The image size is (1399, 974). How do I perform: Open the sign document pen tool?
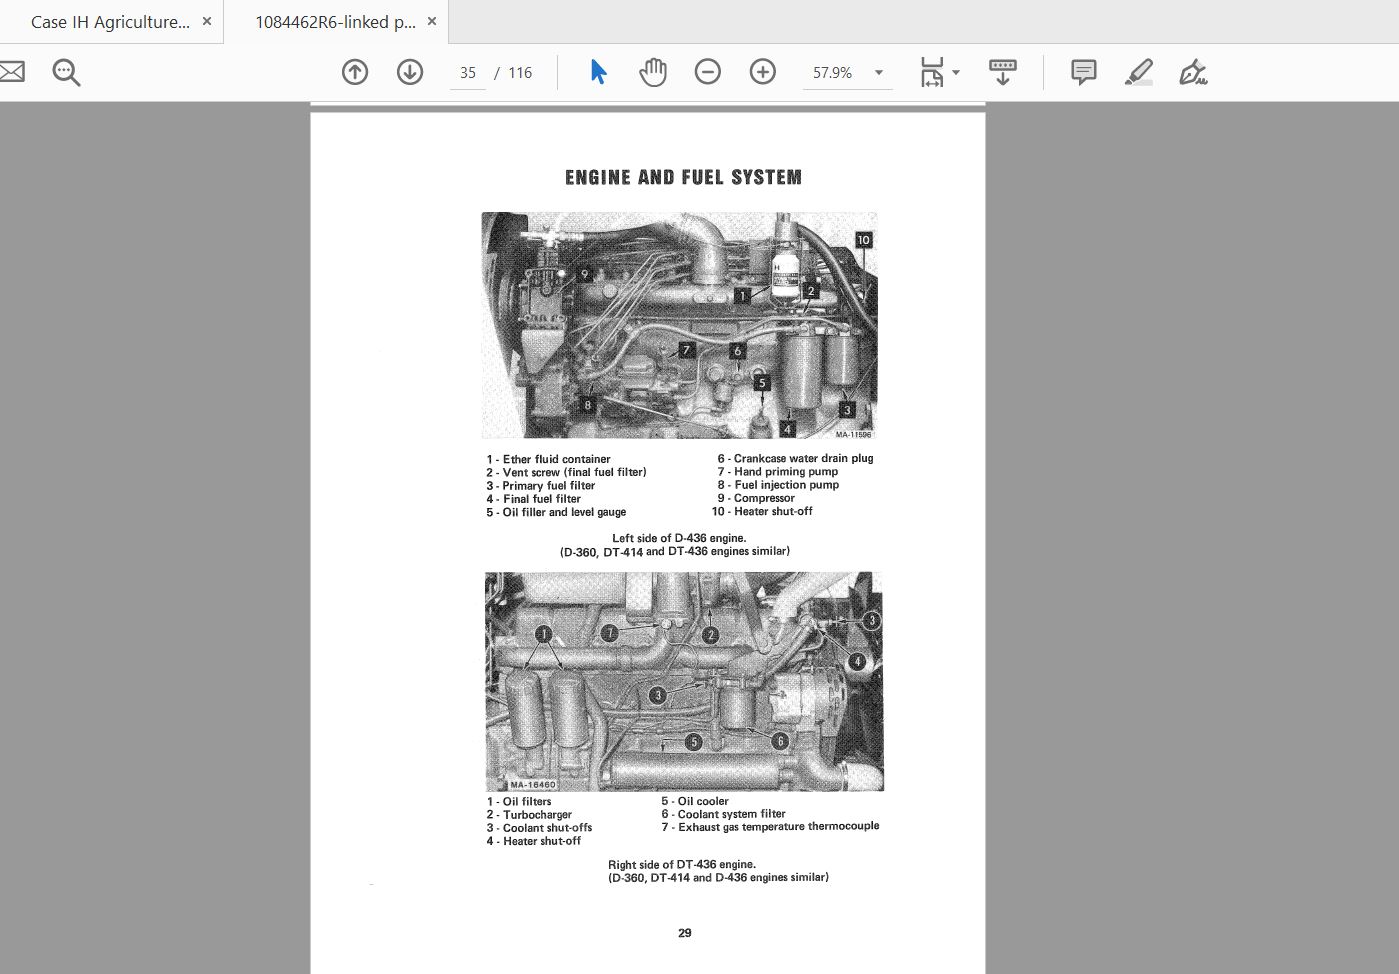[x=1193, y=72]
